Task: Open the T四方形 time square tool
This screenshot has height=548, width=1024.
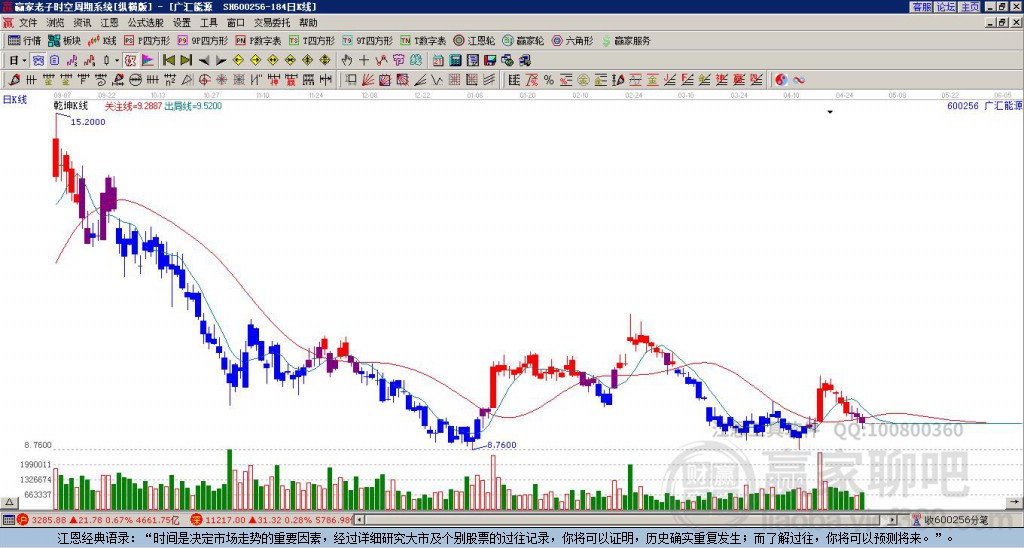Action: (x=312, y=40)
